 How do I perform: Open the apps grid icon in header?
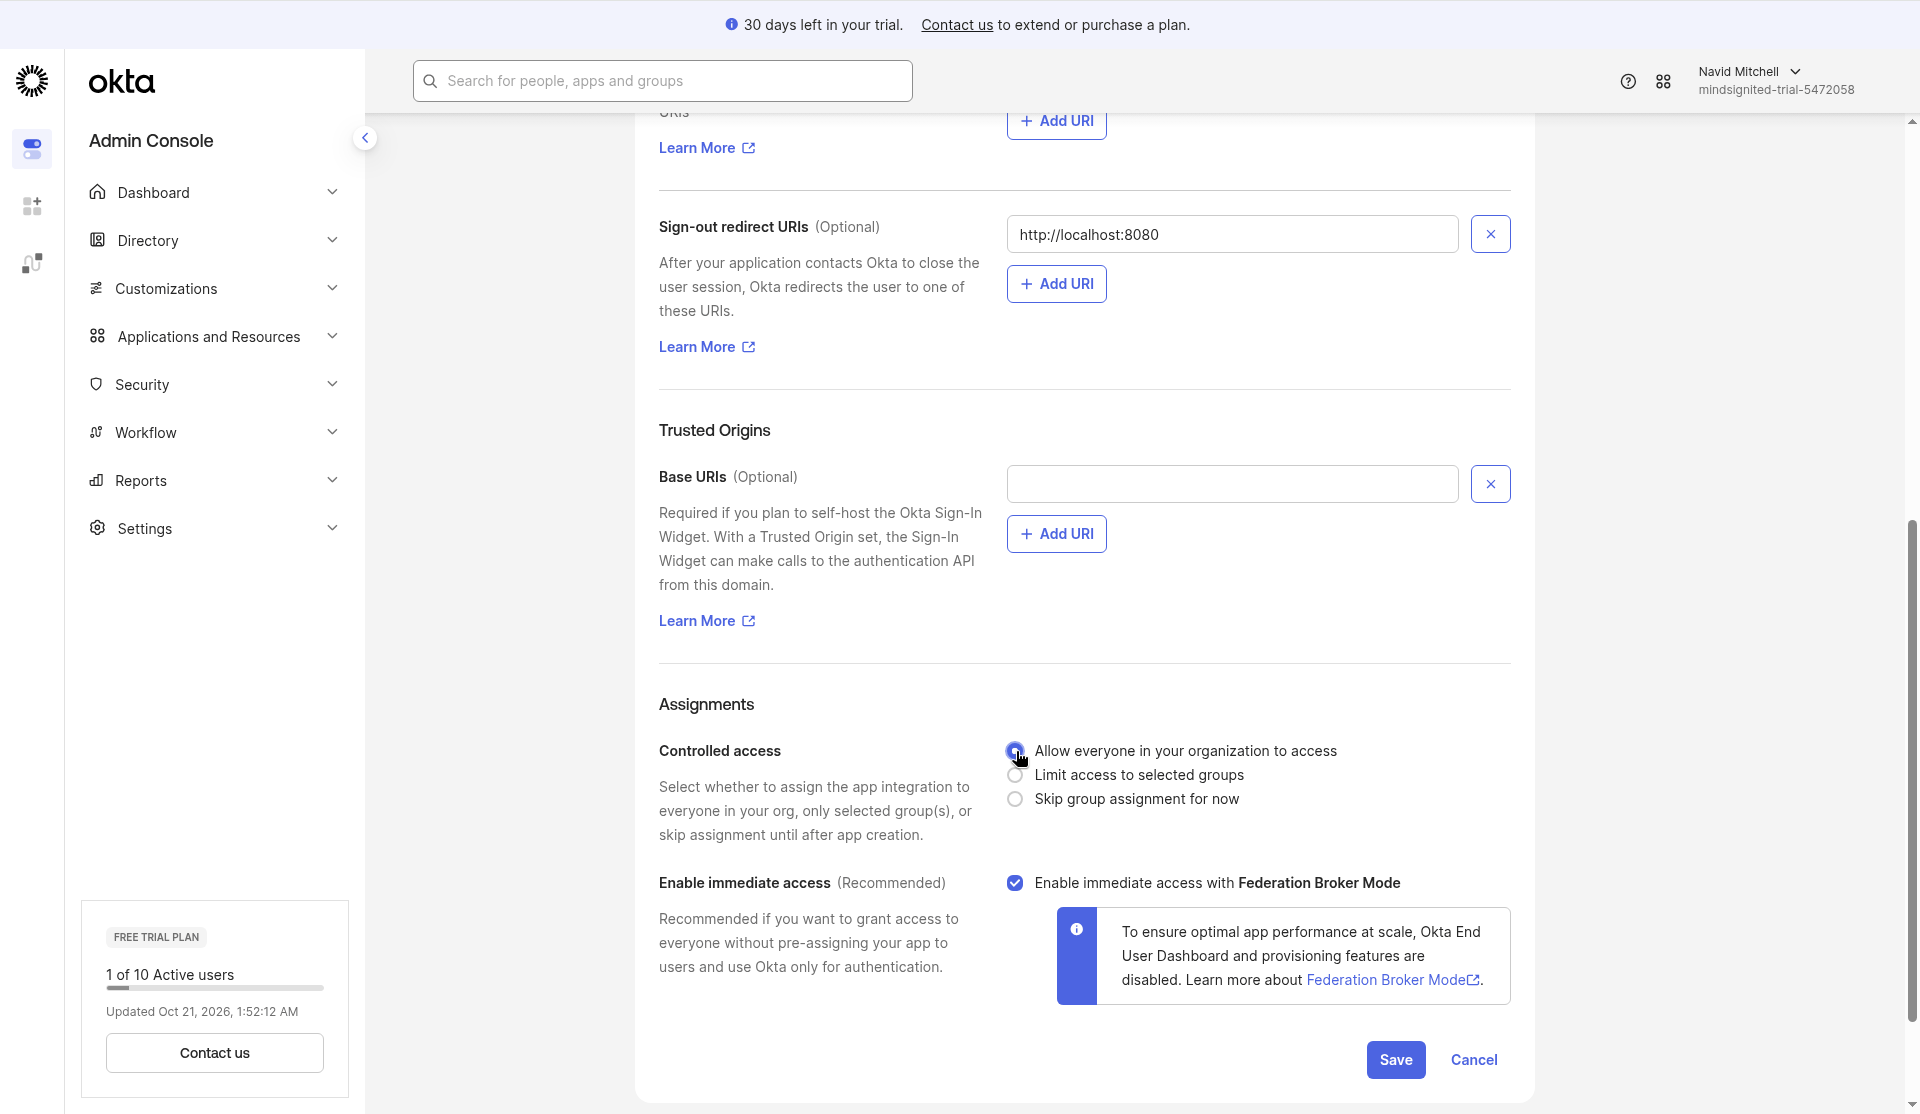pos(1663,82)
